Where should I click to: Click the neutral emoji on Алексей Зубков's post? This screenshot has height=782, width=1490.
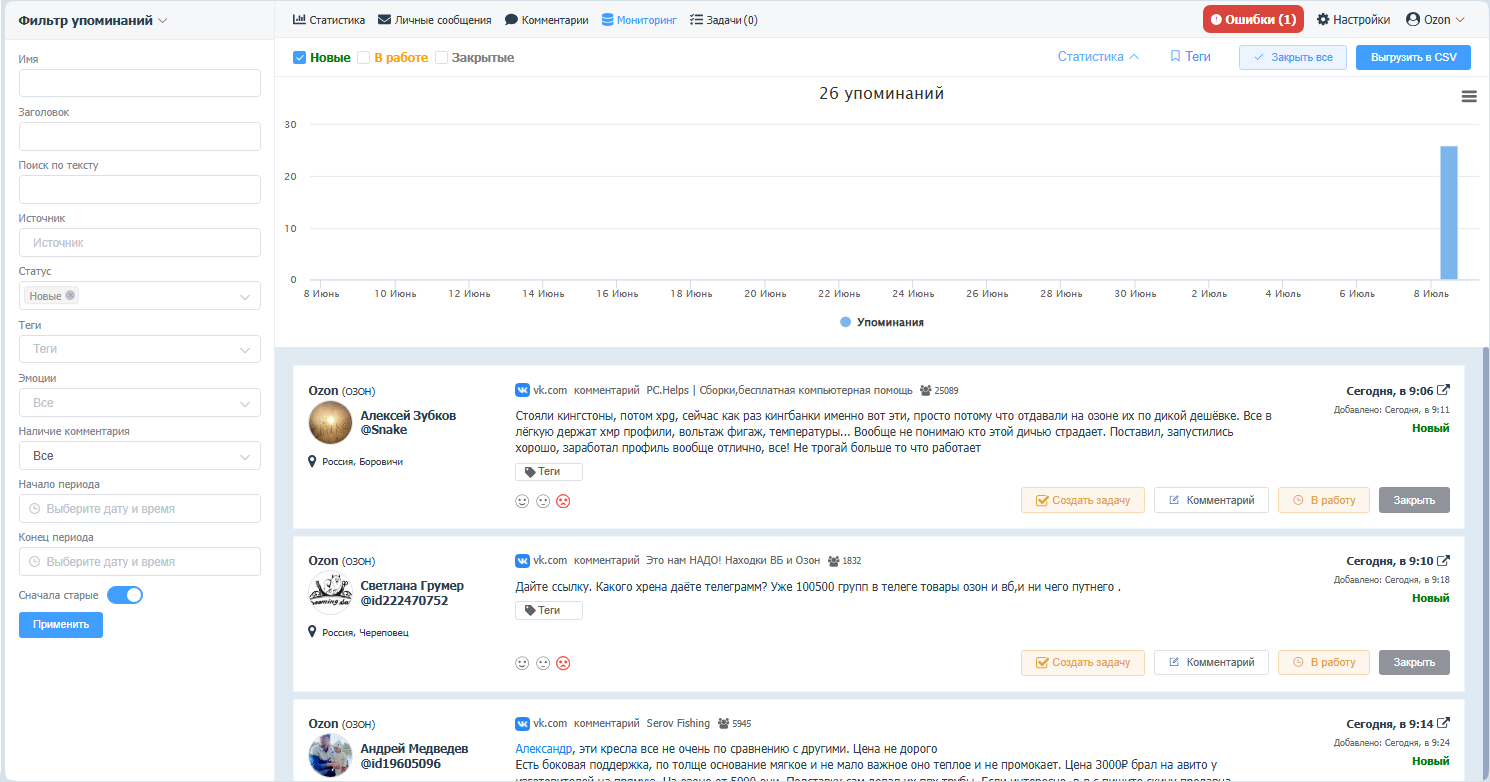pos(543,501)
